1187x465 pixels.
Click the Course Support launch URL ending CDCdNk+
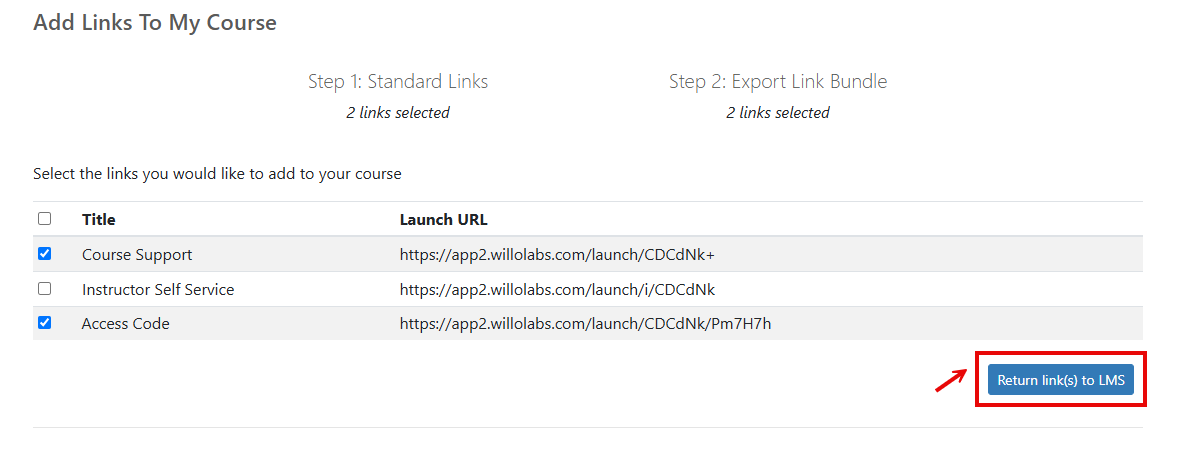coord(557,254)
